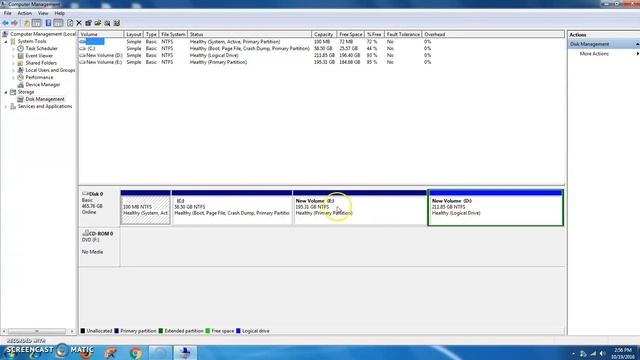Screen dimensions: 640x360
Task: Collapse Disk Management section in Actions pane
Action: tap(637, 44)
